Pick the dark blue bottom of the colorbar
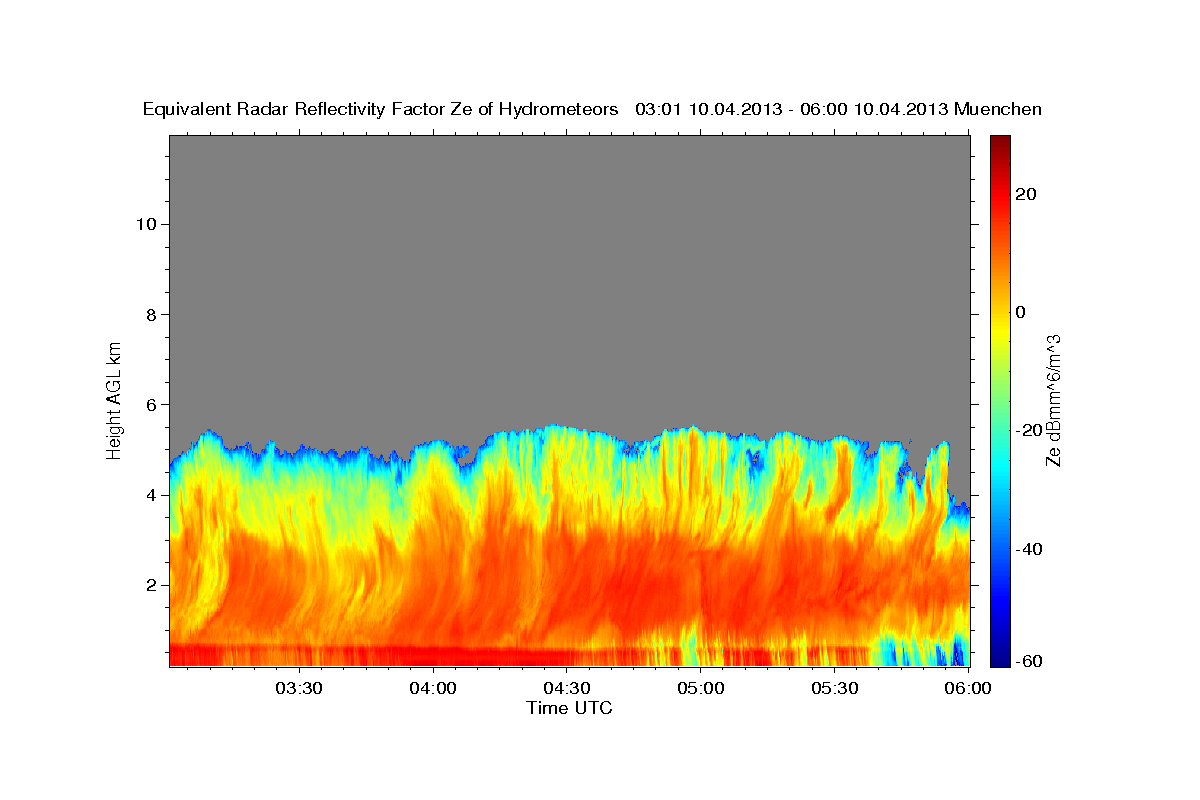 1000,657
